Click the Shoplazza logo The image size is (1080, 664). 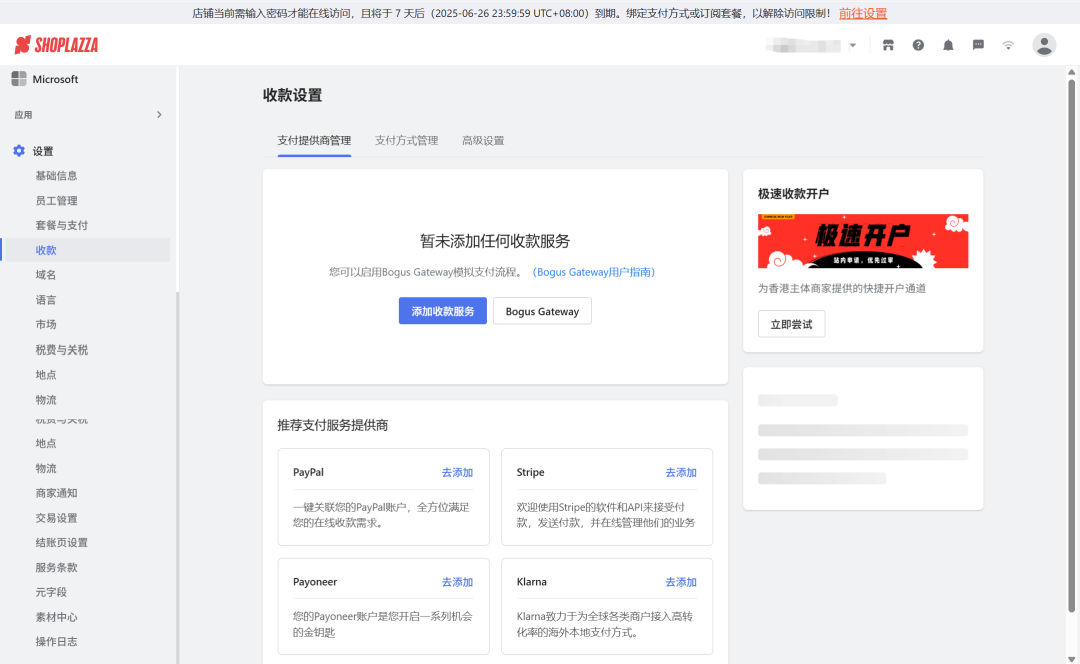56,45
